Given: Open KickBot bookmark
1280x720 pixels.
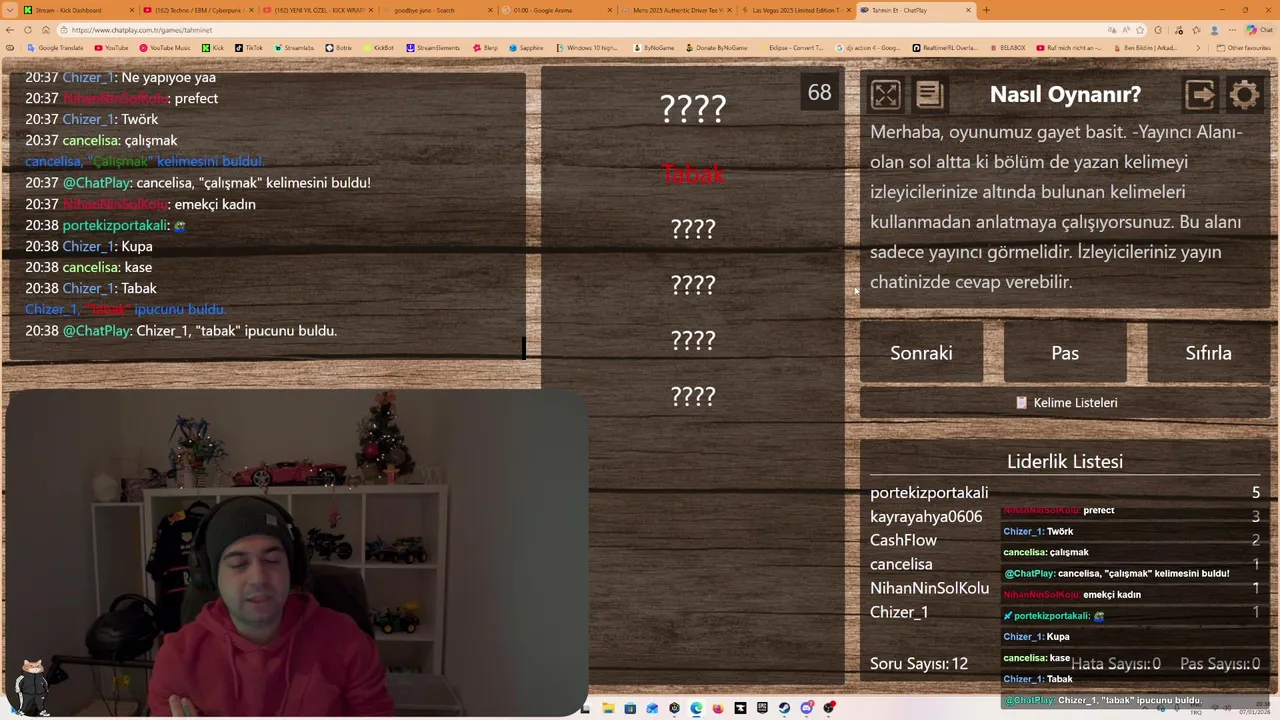Looking at the screenshot, I should [379, 48].
